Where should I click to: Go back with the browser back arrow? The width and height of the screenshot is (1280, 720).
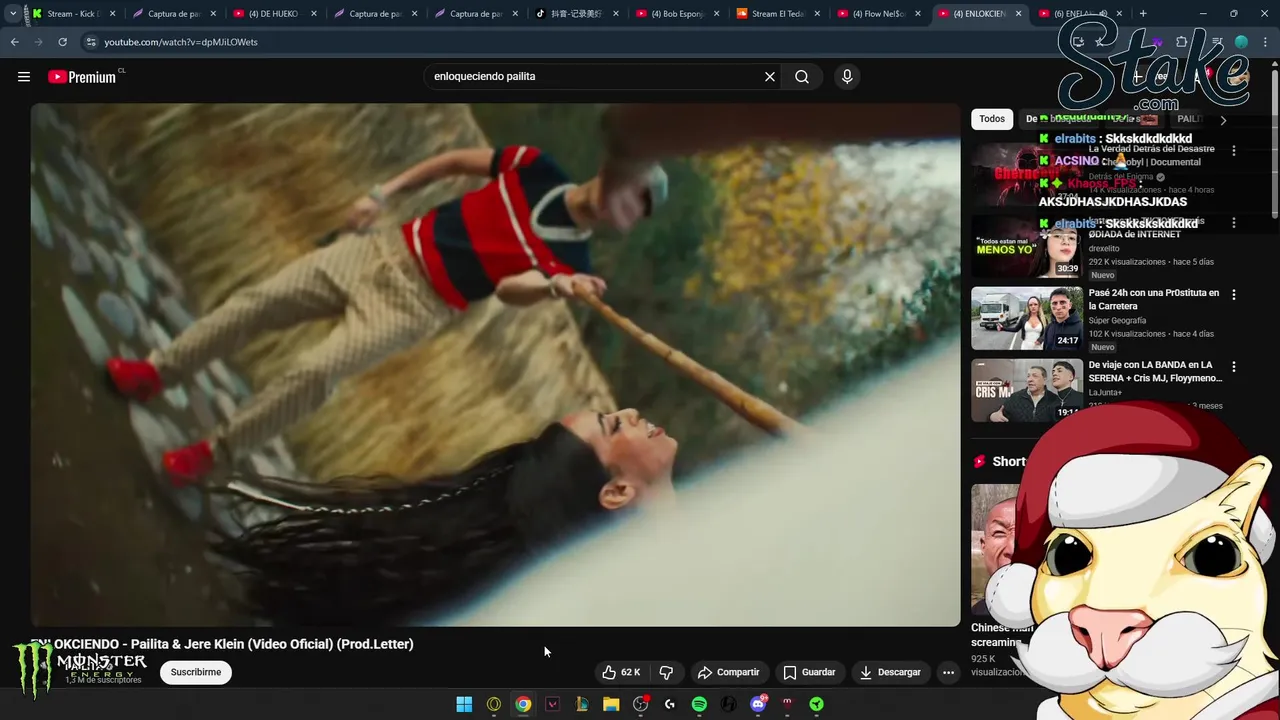(x=15, y=42)
